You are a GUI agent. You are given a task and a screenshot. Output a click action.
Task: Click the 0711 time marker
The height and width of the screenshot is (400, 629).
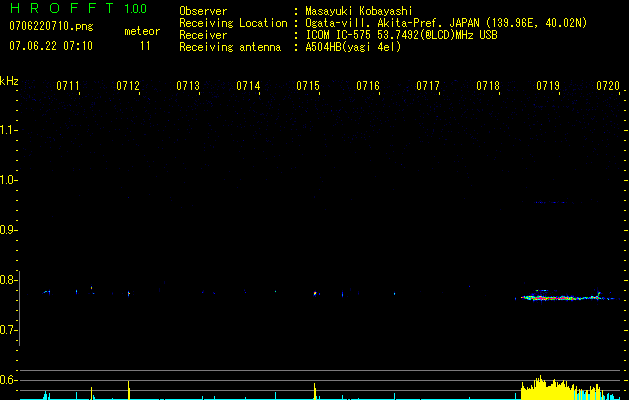67,86
